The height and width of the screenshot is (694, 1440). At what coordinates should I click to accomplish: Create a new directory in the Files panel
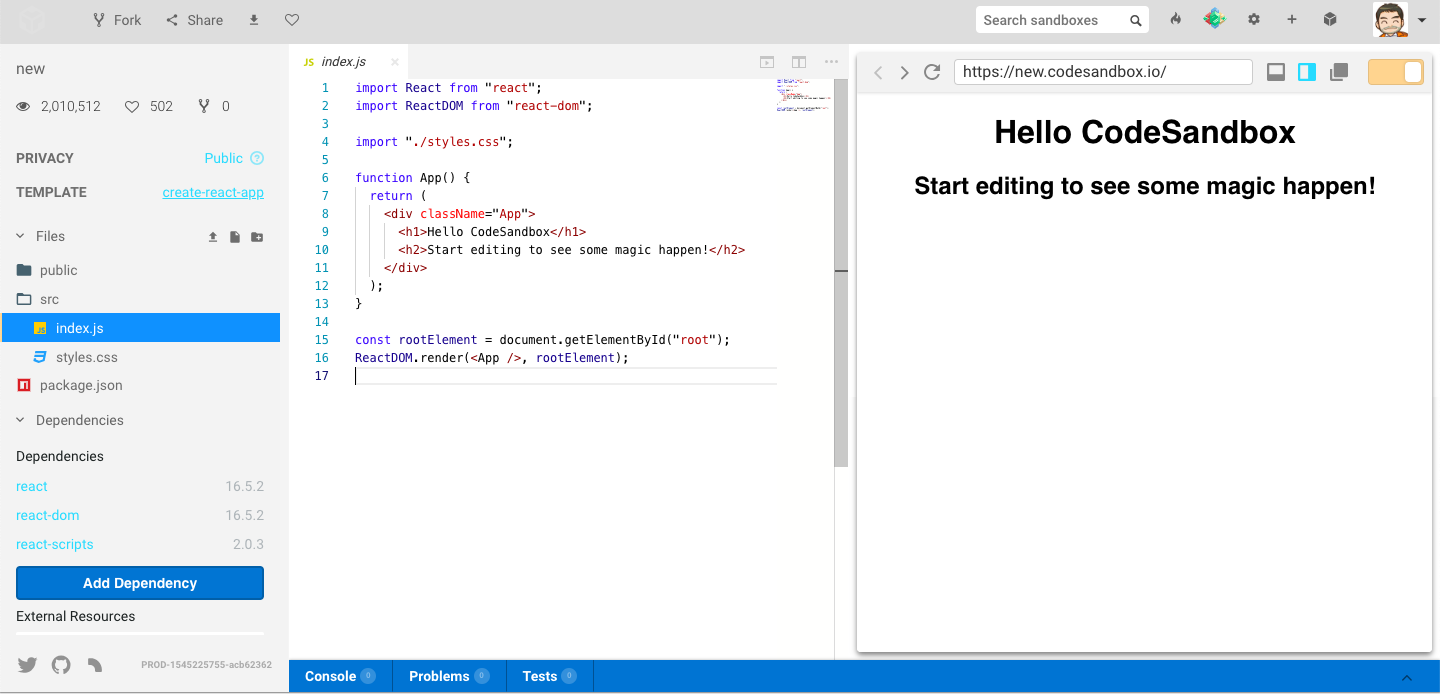pyautogui.click(x=257, y=236)
